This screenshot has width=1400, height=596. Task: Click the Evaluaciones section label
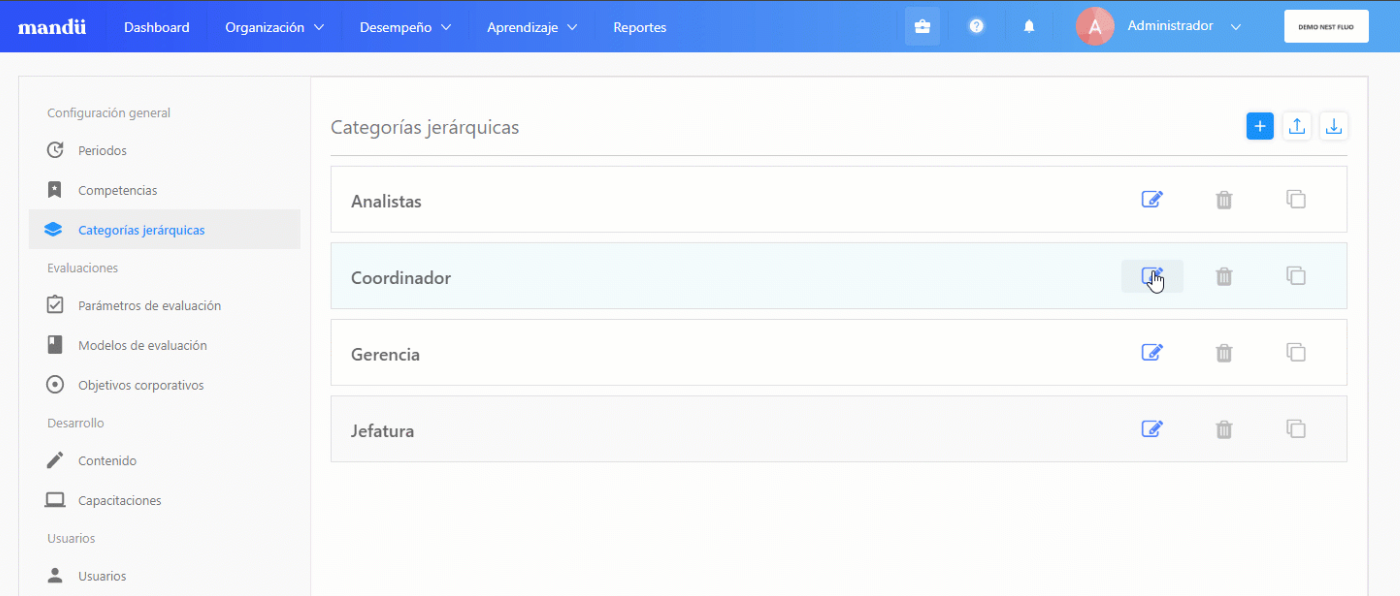[83, 268]
